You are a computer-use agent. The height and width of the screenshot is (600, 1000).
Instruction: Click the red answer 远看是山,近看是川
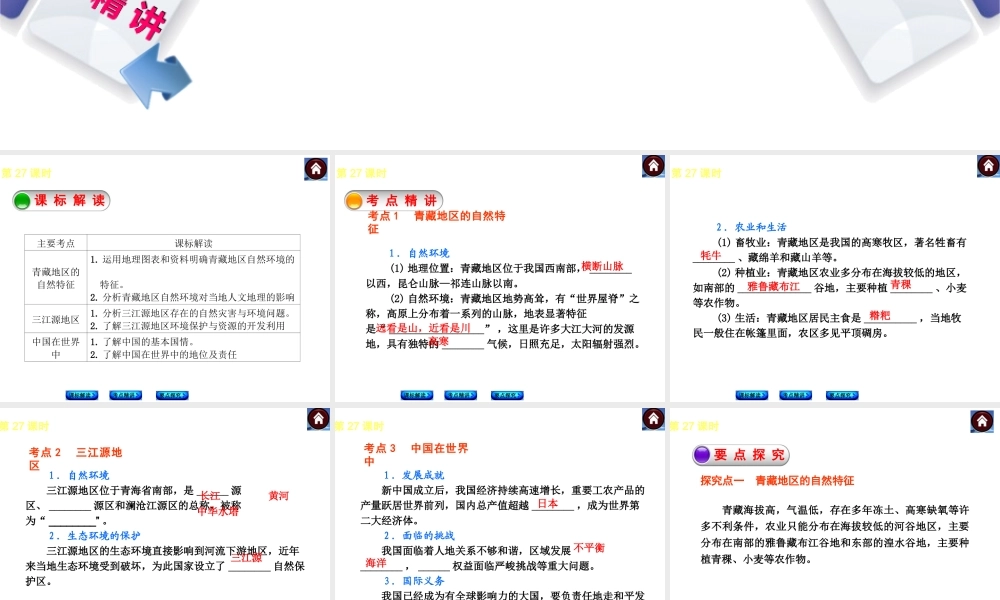click(x=423, y=328)
